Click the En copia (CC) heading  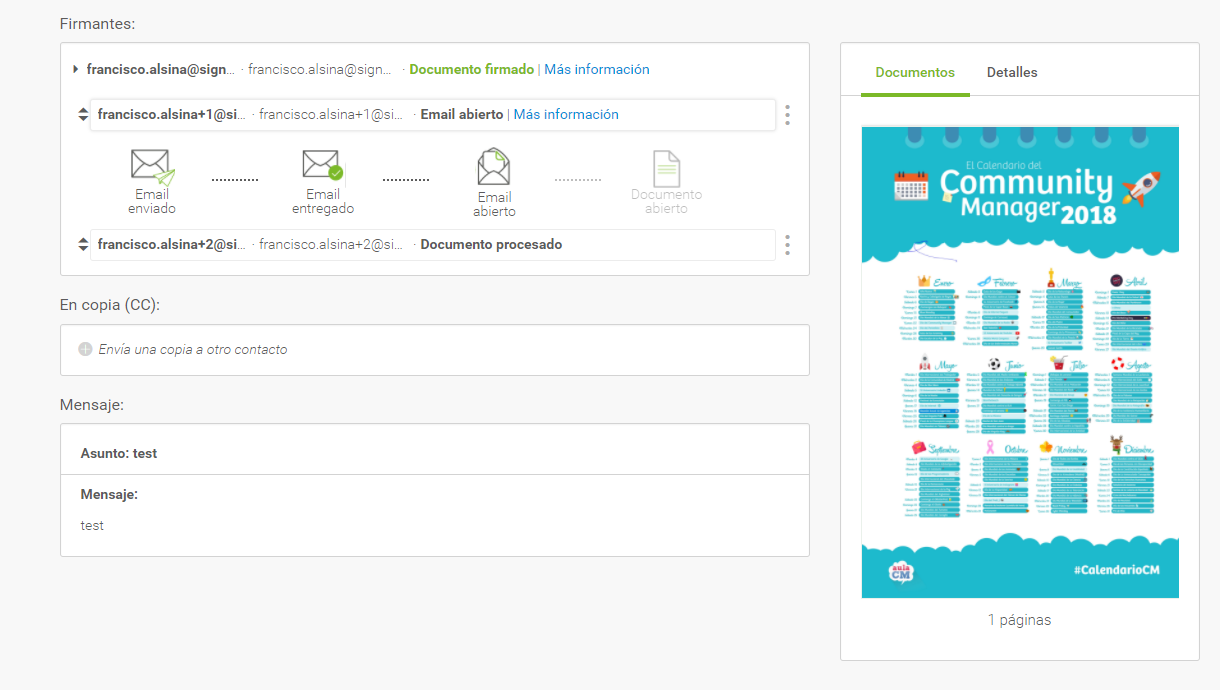click(x=110, y=305)
